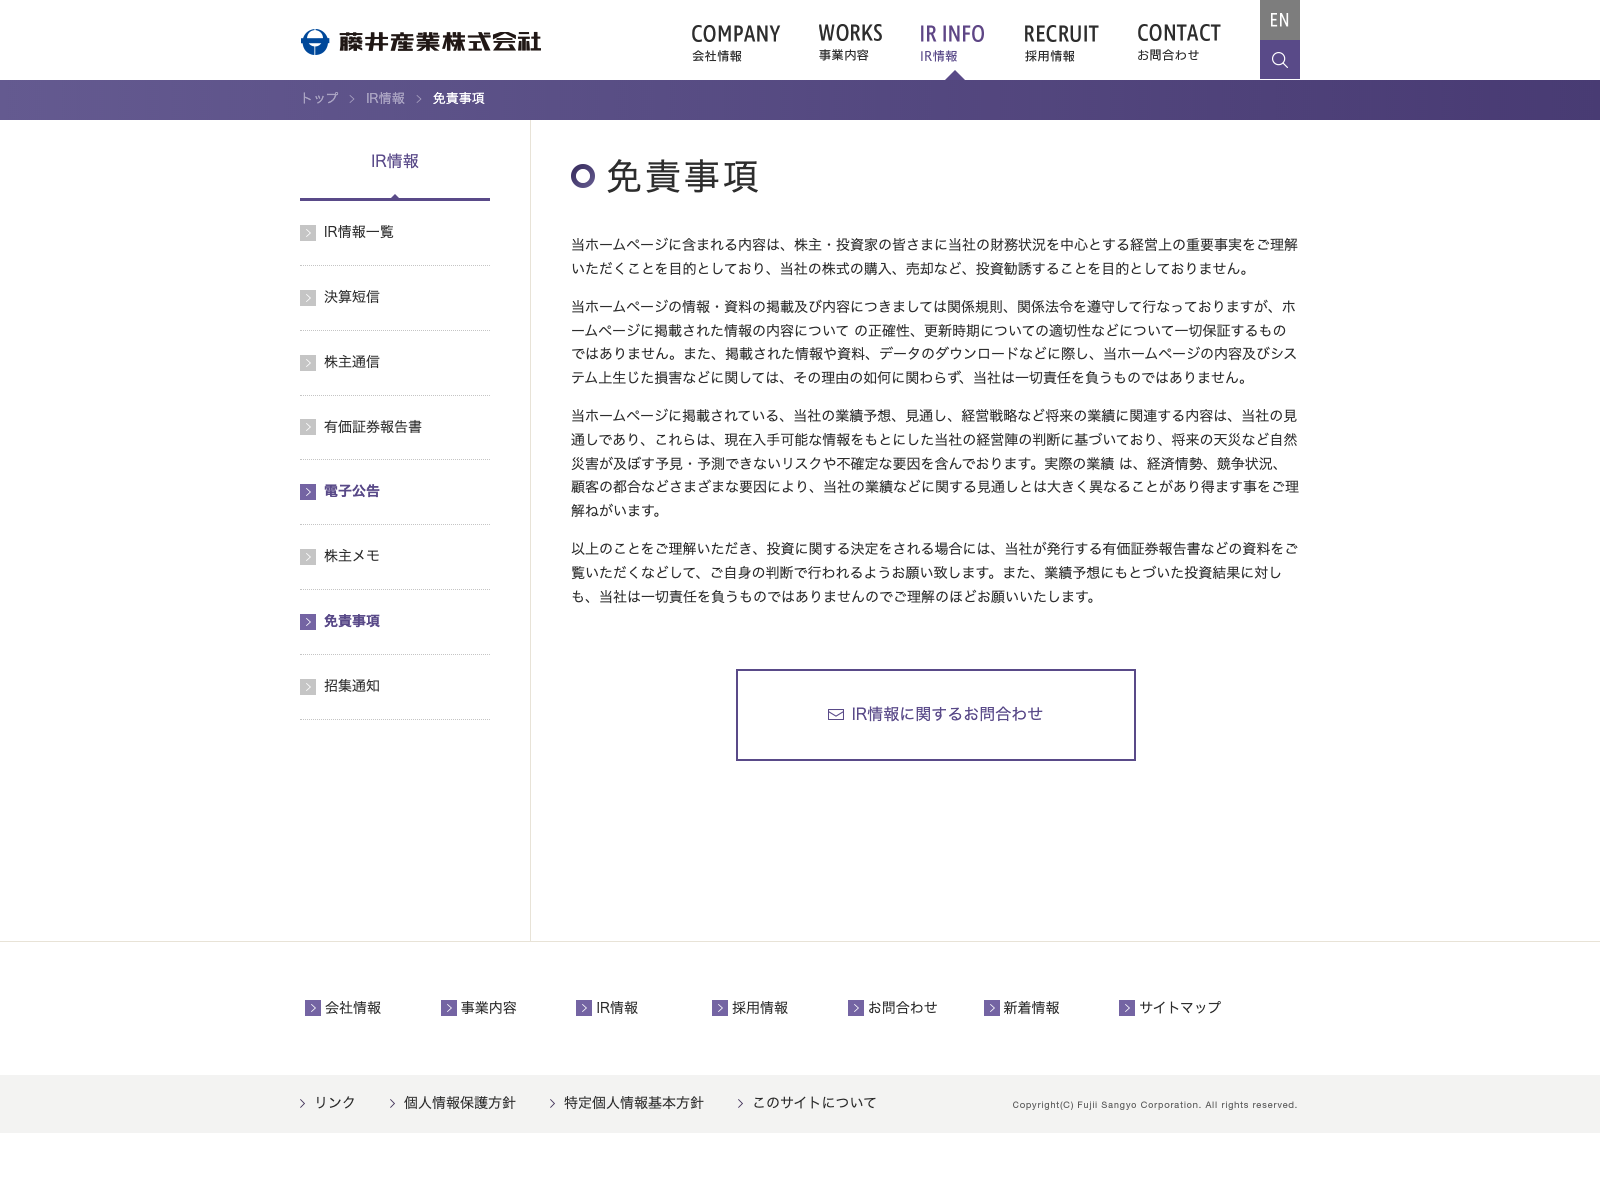
Task: Open IR情報一覧 in the sidebar
Action: 358,232
